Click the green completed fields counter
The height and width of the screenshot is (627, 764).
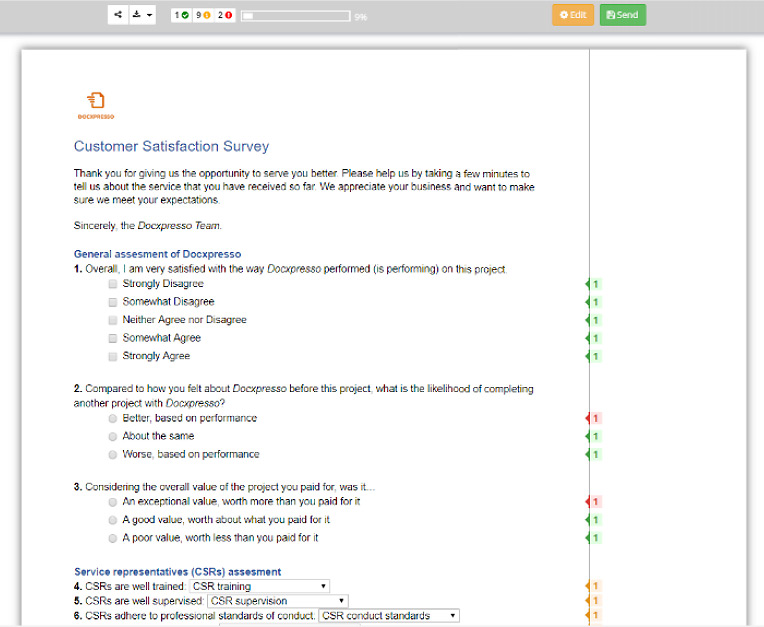182,15
